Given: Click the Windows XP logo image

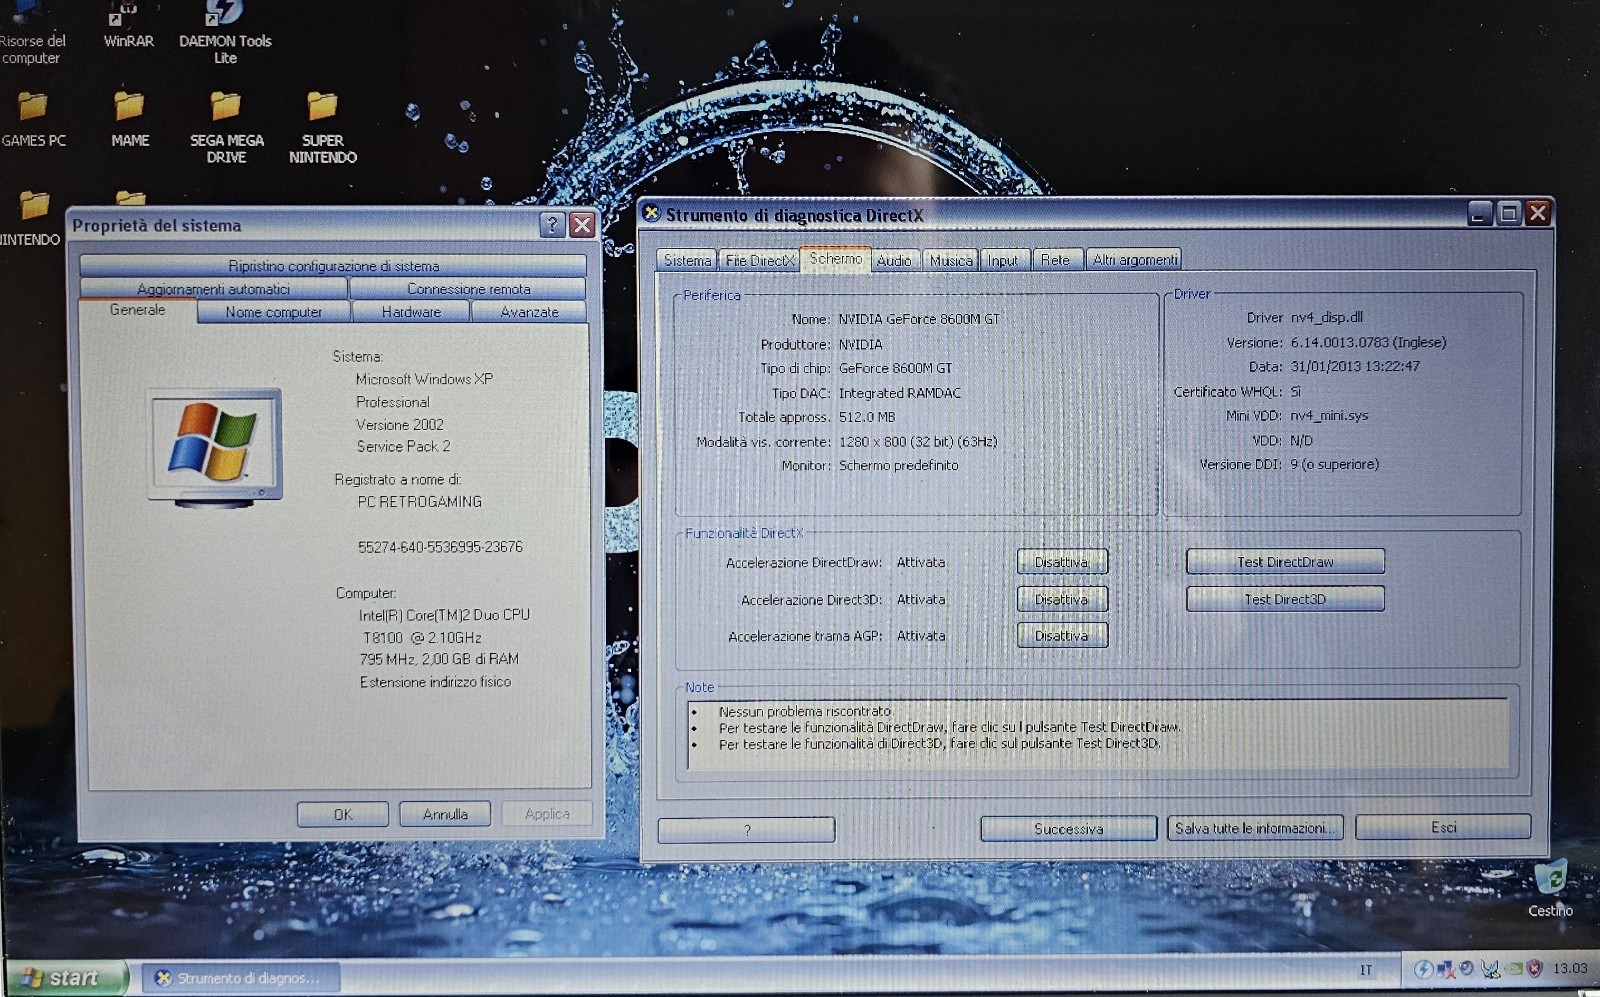Looking at the screenshot, I should (214, 445).
